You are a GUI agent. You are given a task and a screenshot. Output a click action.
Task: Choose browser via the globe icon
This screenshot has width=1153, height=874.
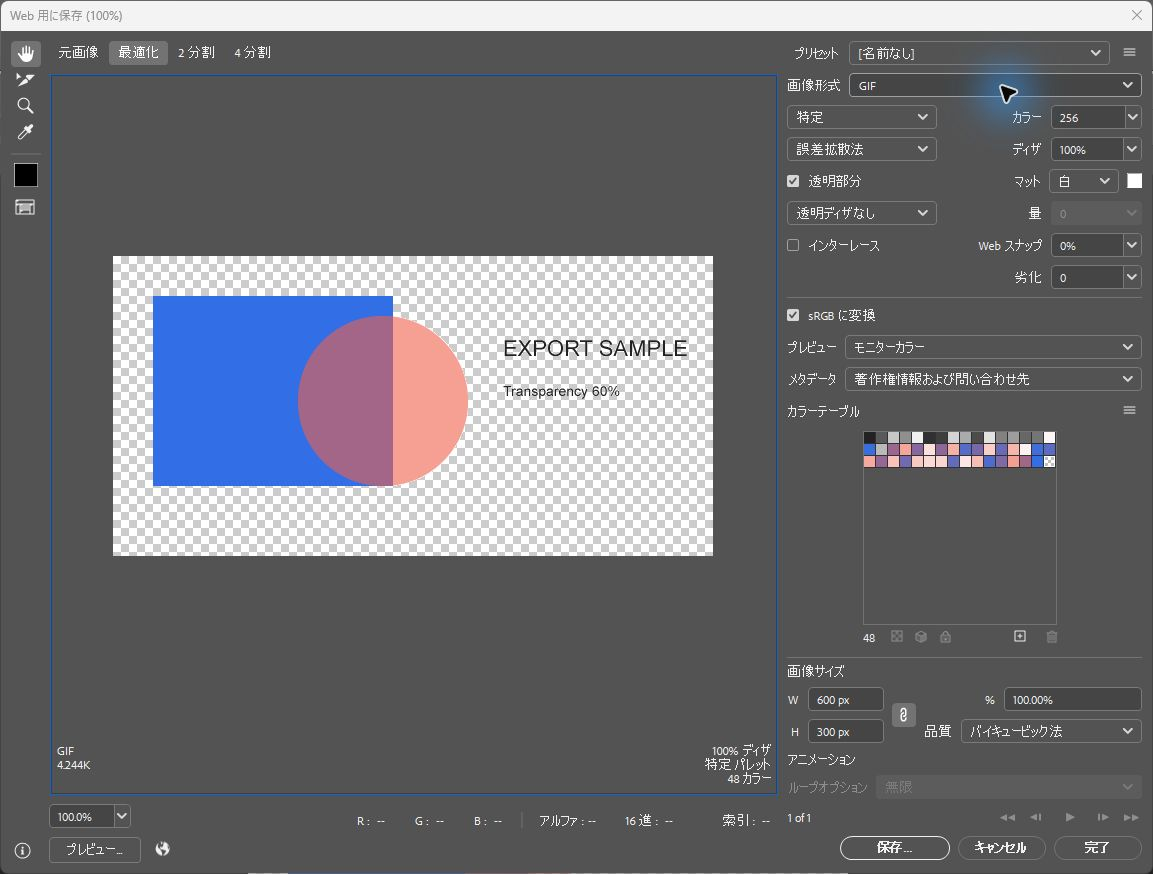163,849
